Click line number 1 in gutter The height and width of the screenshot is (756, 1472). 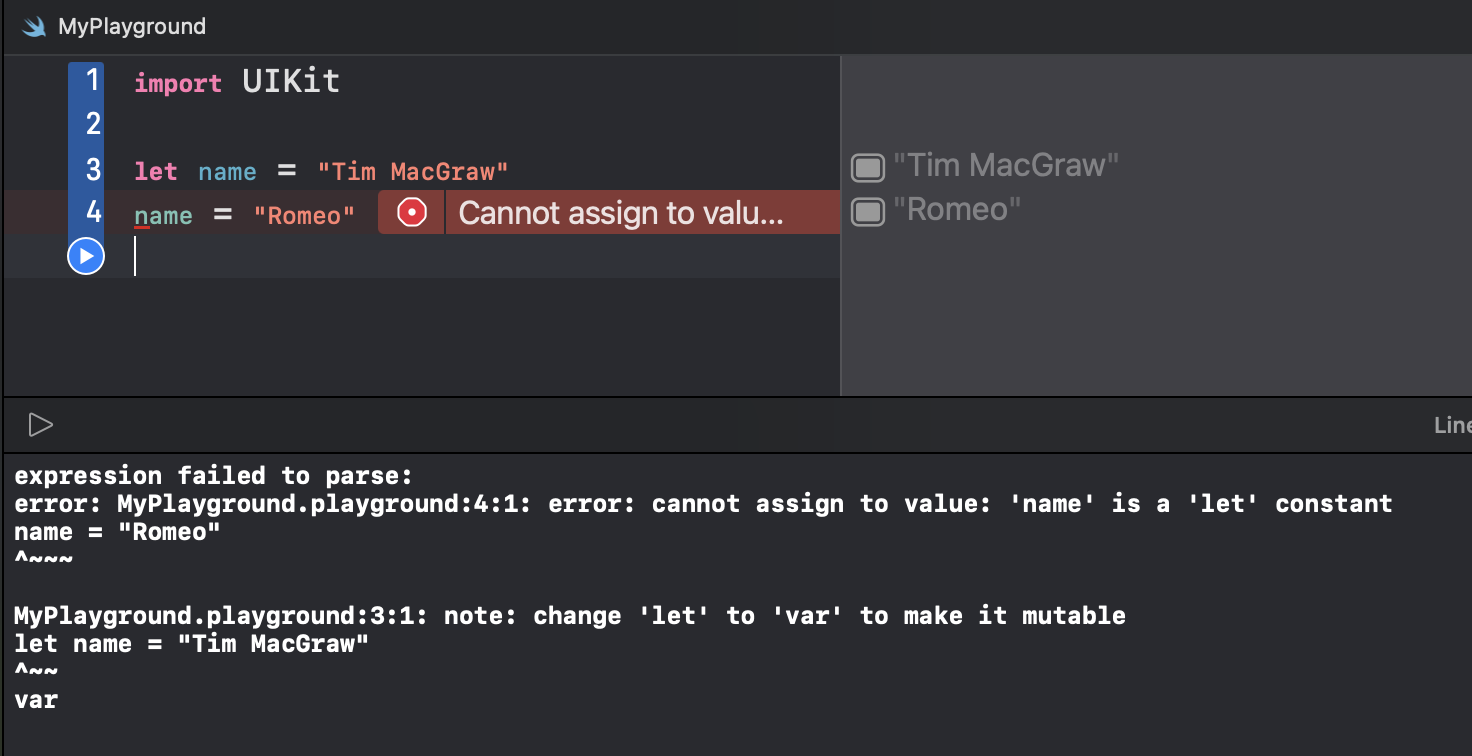(x=93, y=80)
